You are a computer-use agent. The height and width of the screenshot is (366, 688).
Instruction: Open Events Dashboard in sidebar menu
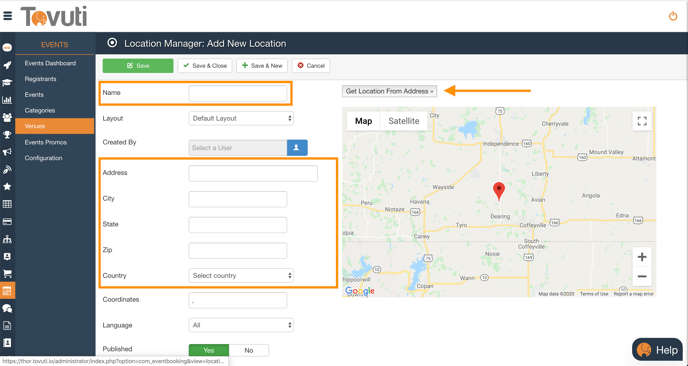tap(50, 63)
